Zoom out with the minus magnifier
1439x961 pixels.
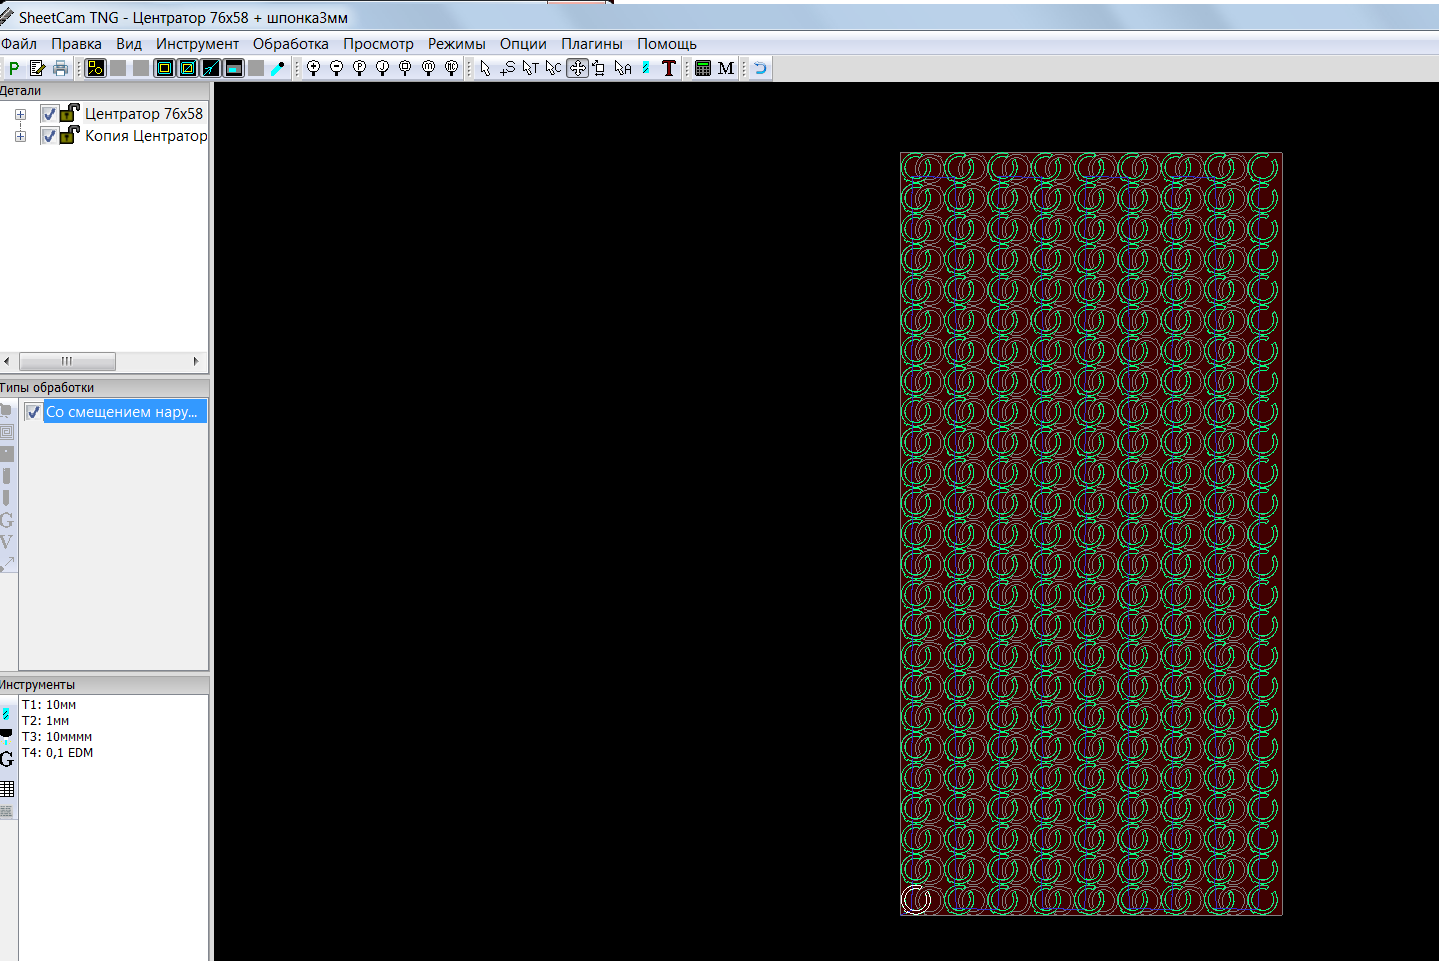[x=336, y=68]
